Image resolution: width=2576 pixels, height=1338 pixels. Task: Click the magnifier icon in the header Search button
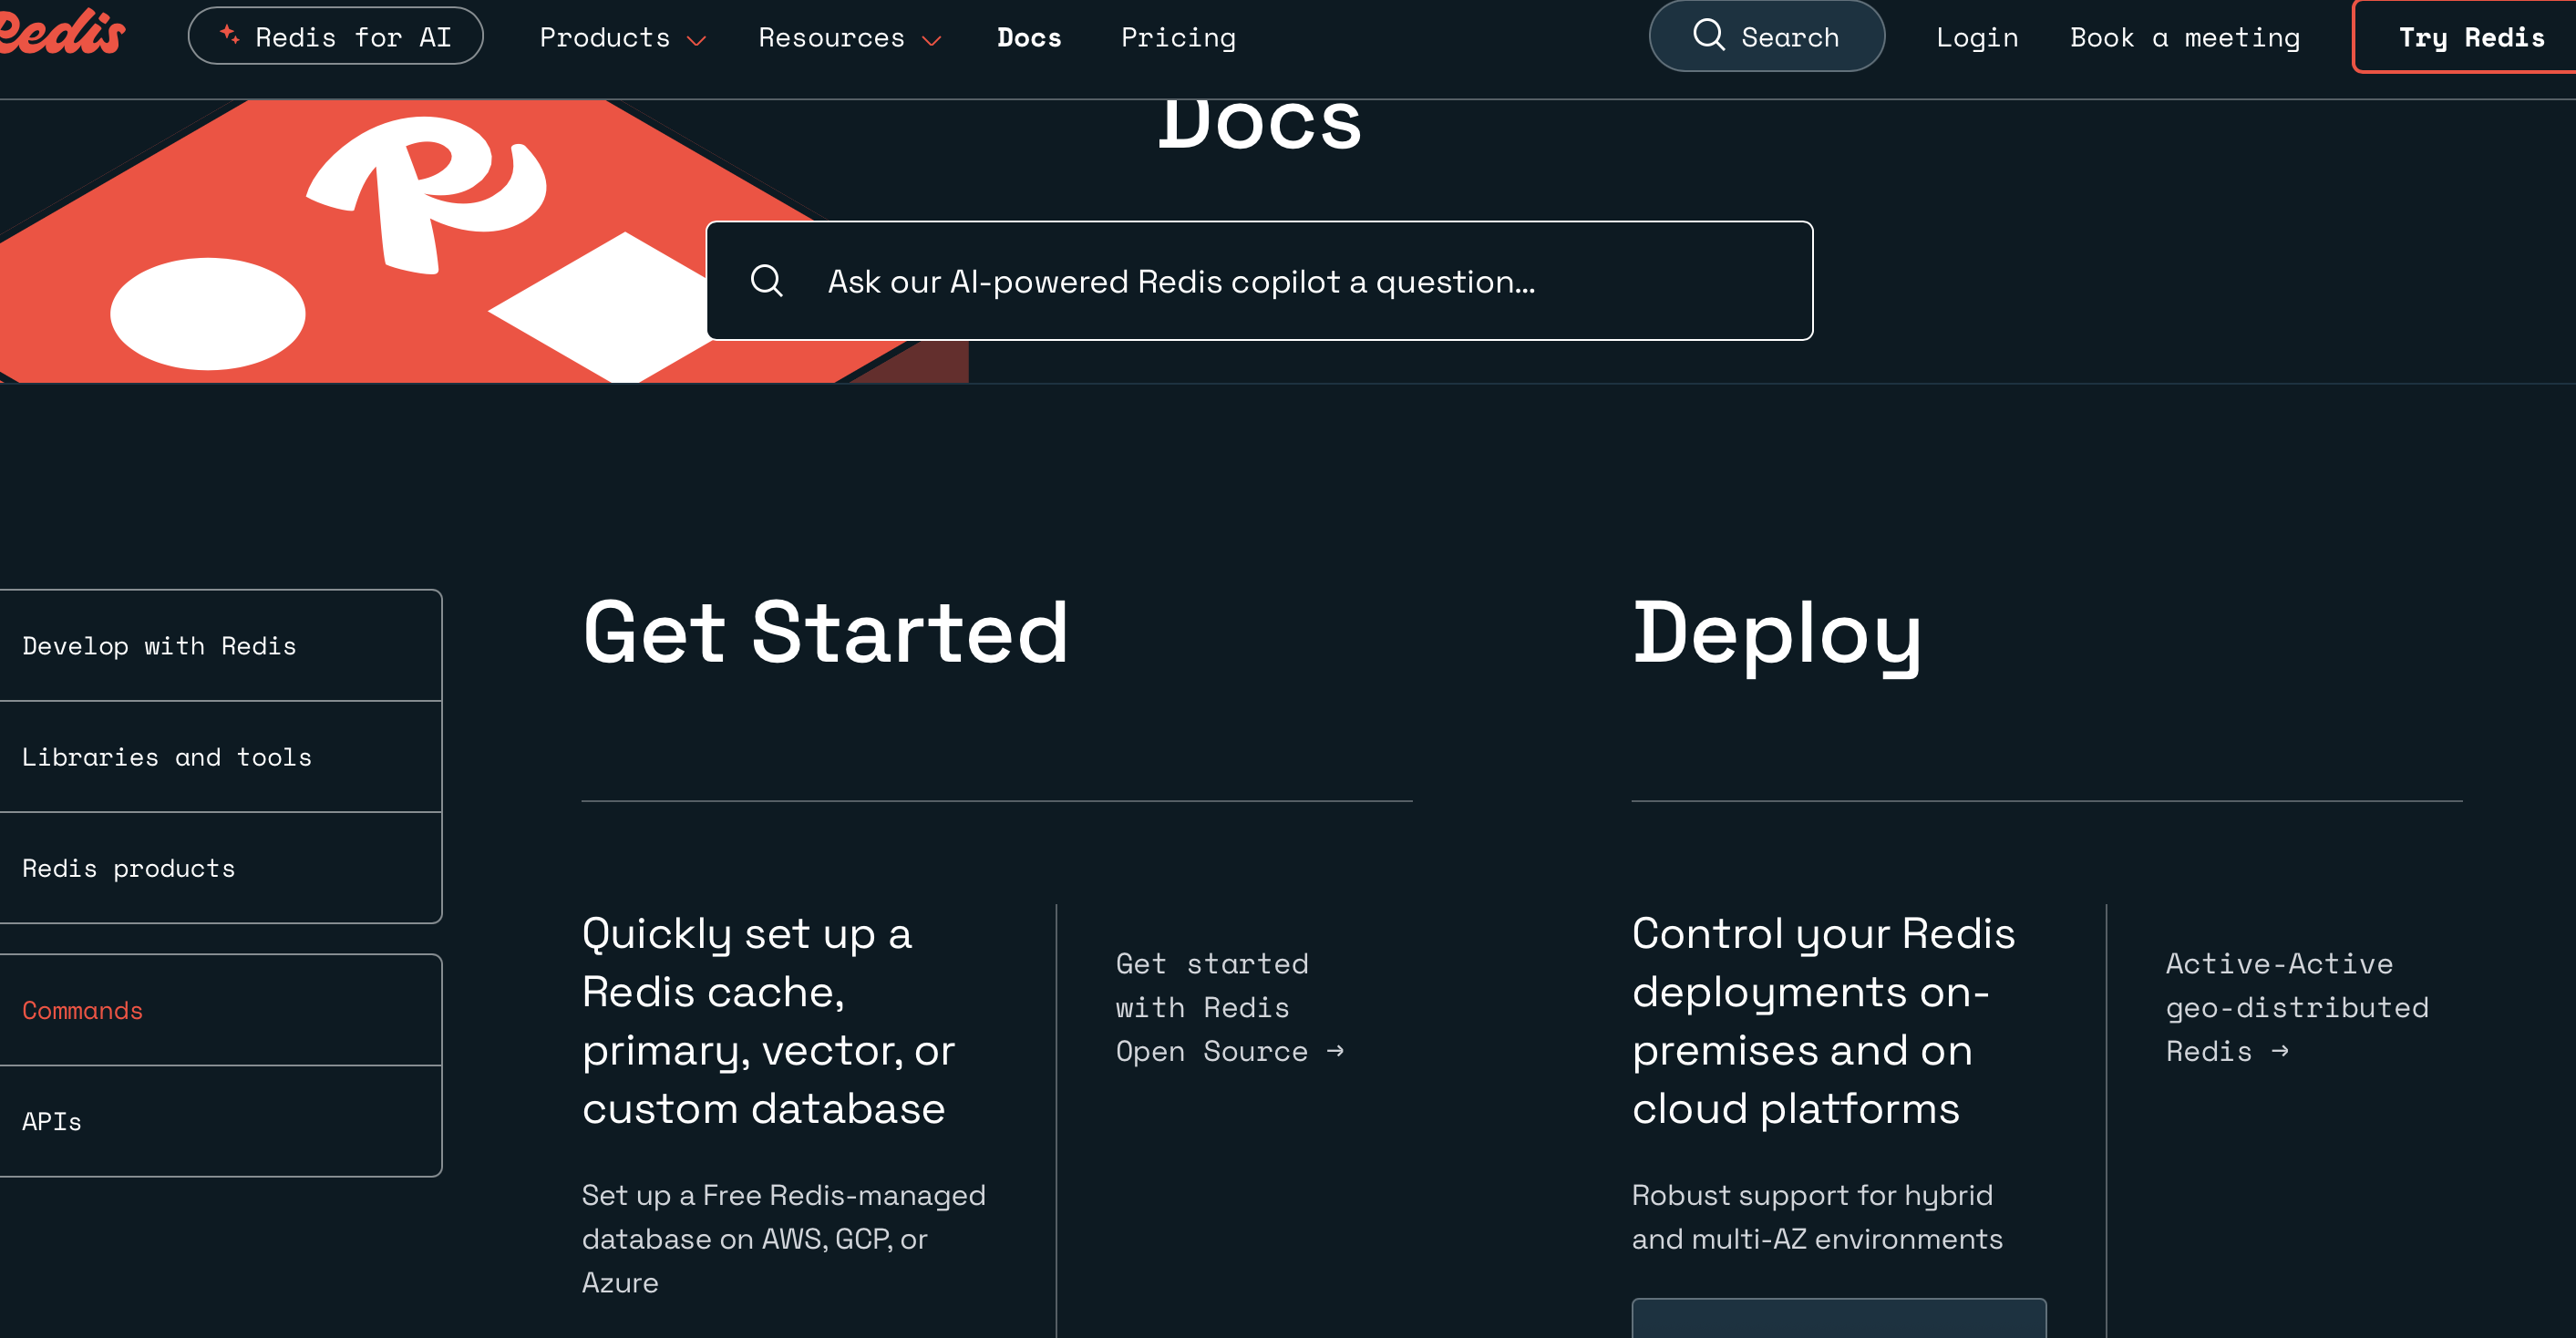click(1708, 35)
